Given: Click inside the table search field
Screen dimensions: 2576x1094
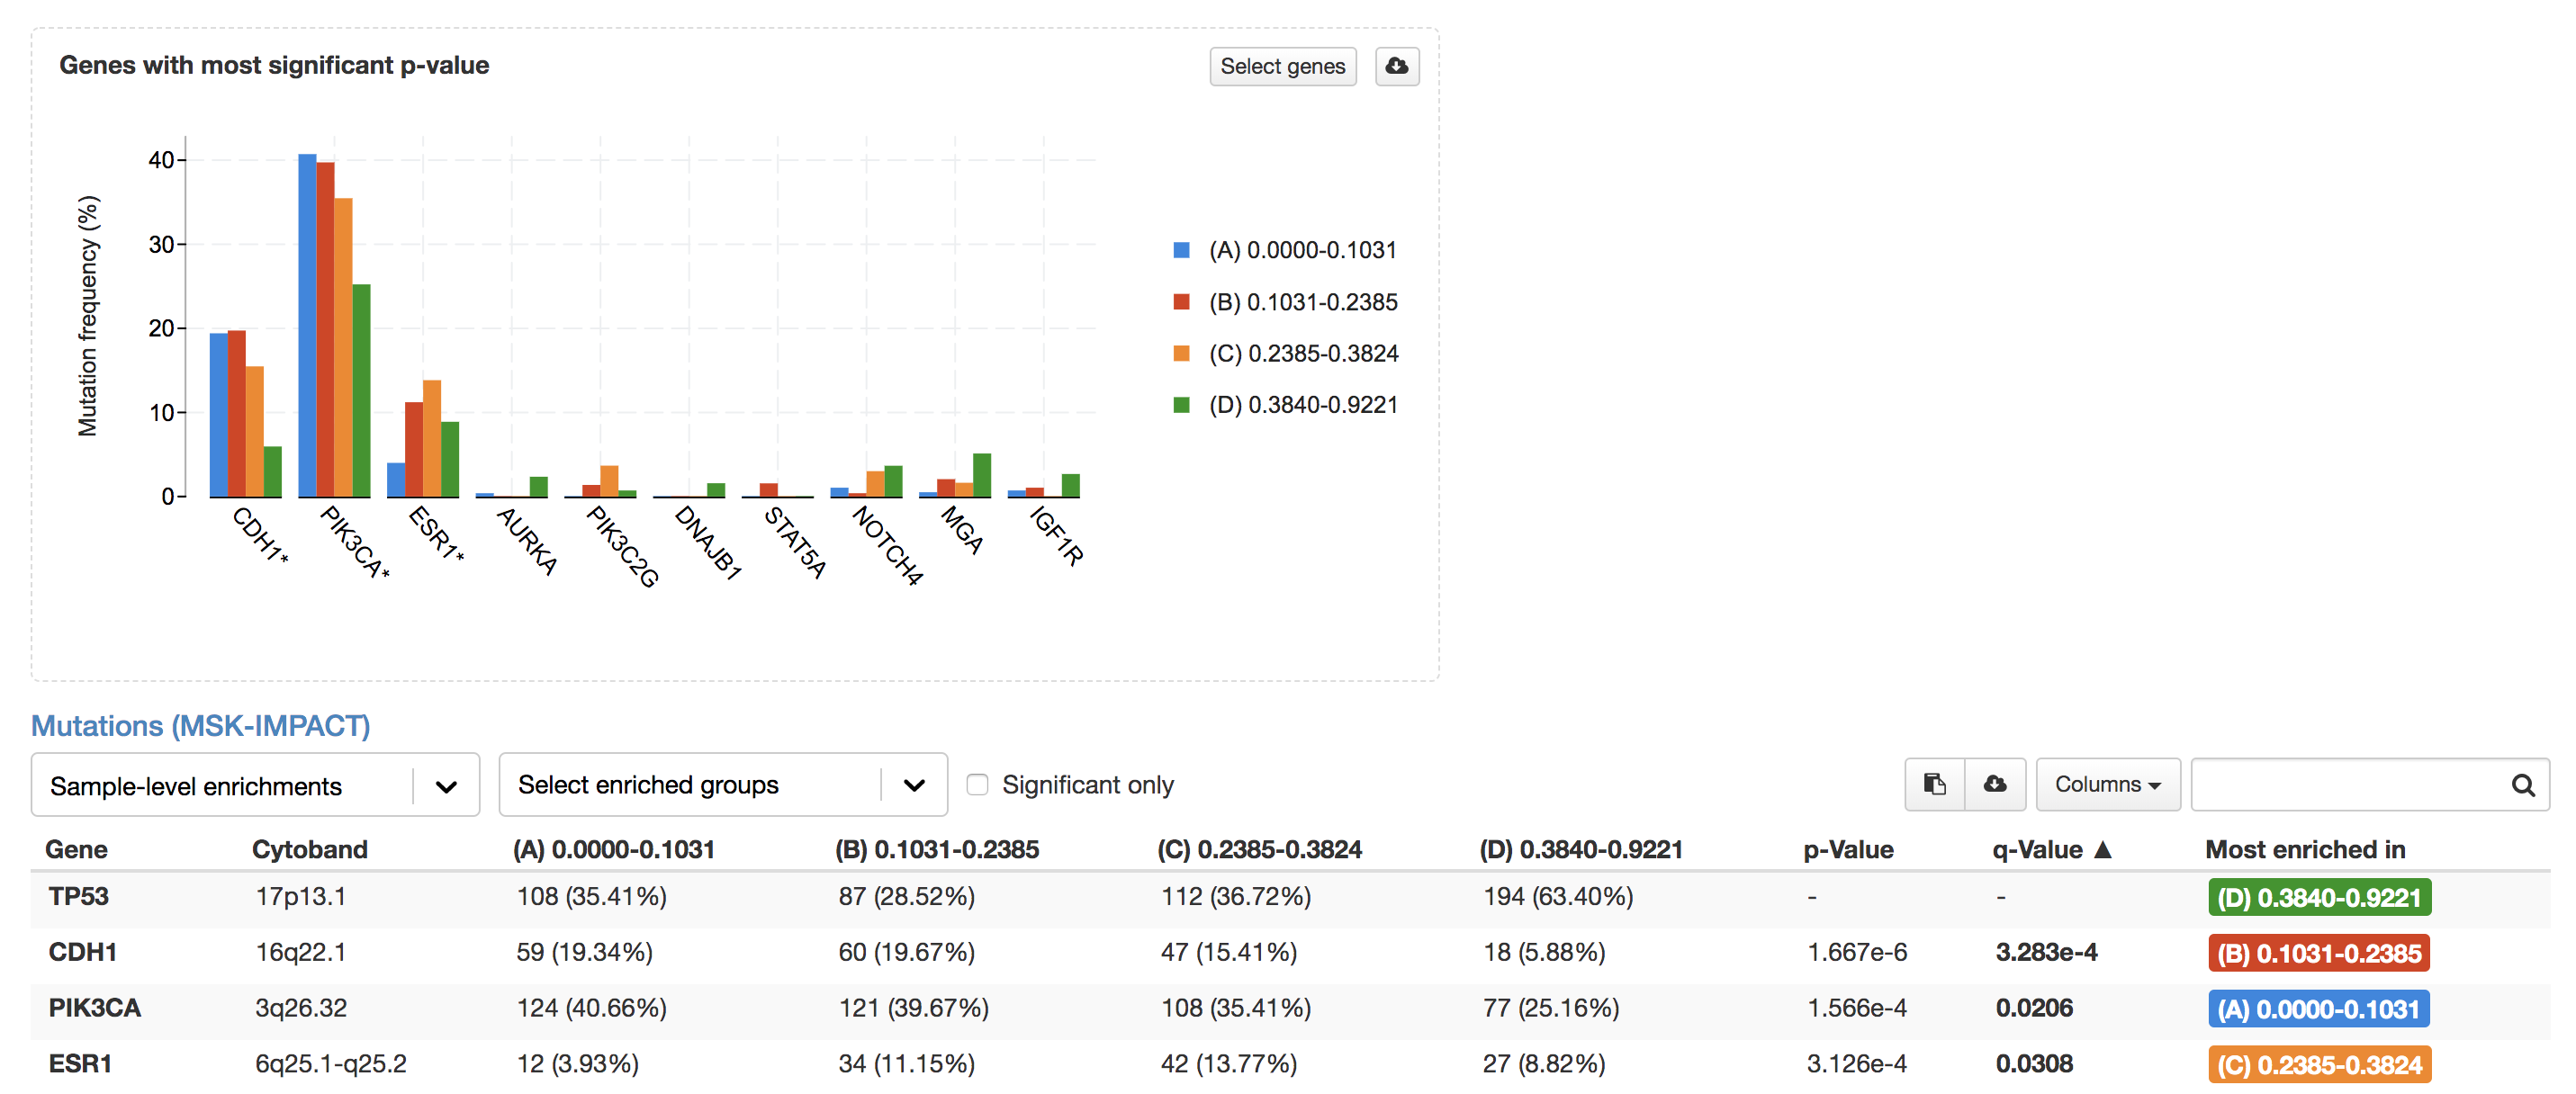Looking at the screenshot, I should click(2350, 784).
